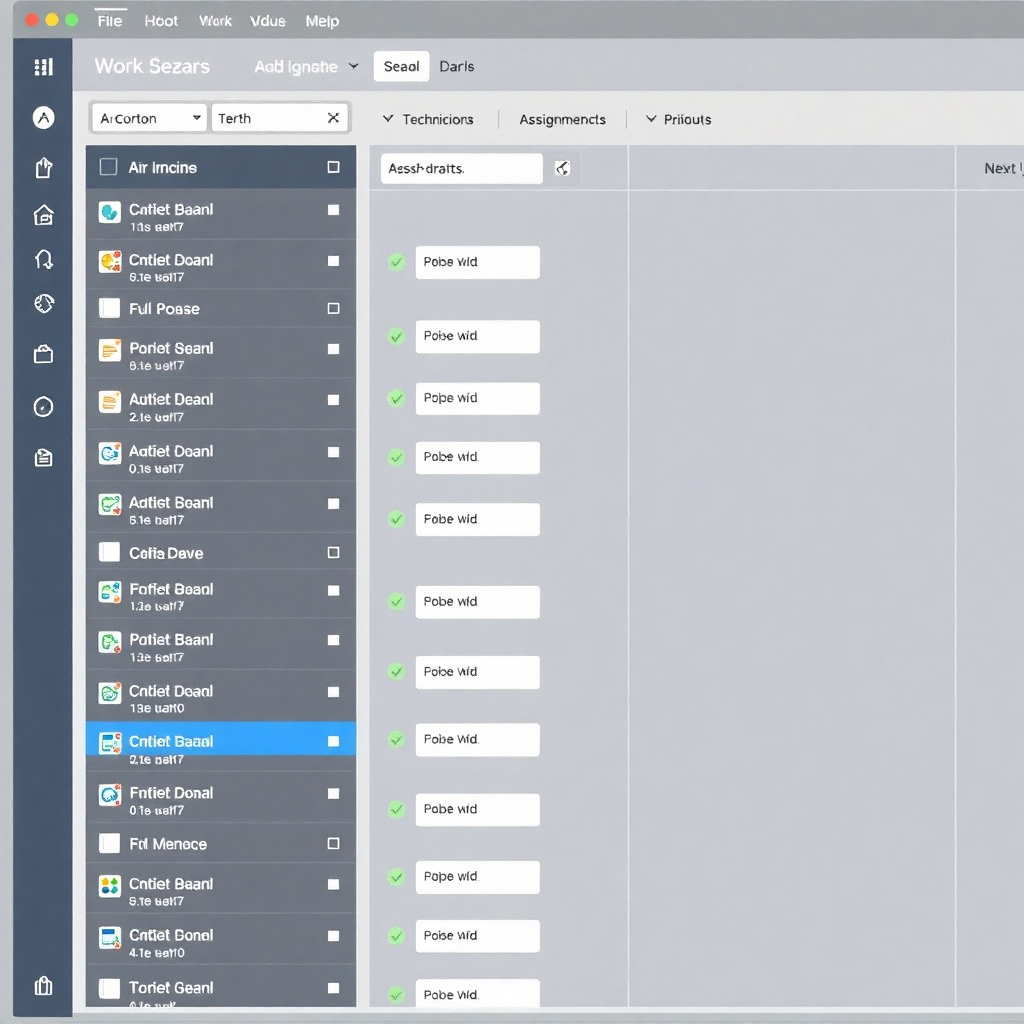Open the briefcase sidebar icon
This screenshot has height=1024, width=1024.
coord(43,355)
